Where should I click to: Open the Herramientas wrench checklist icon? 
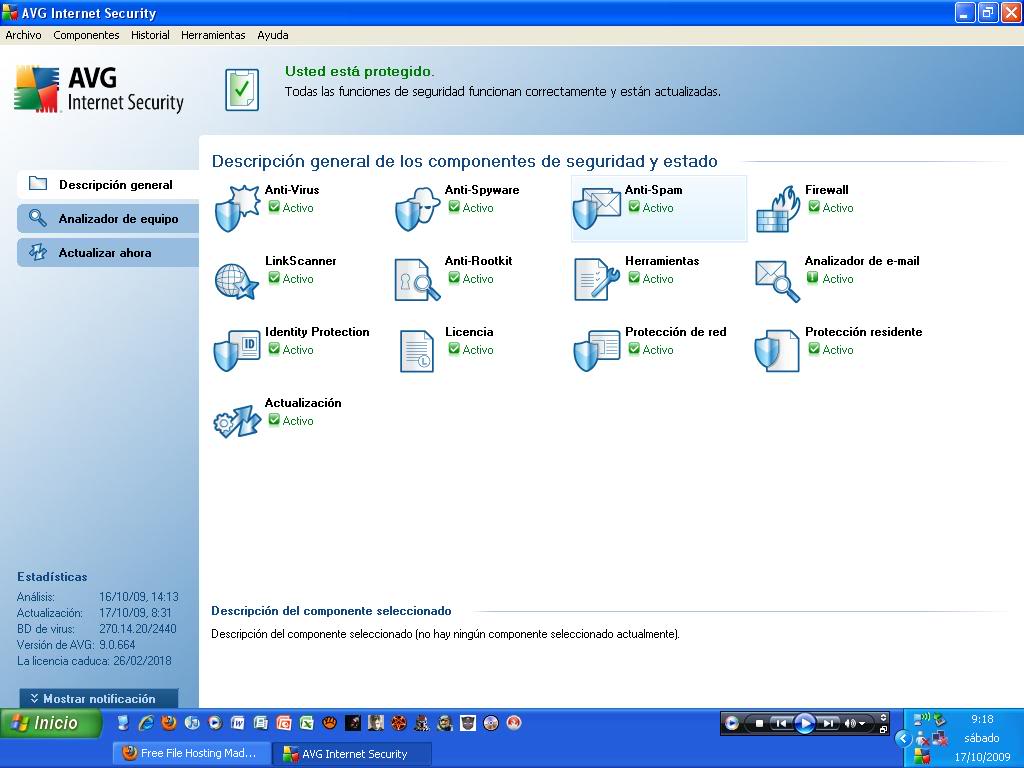coord(596,280)
